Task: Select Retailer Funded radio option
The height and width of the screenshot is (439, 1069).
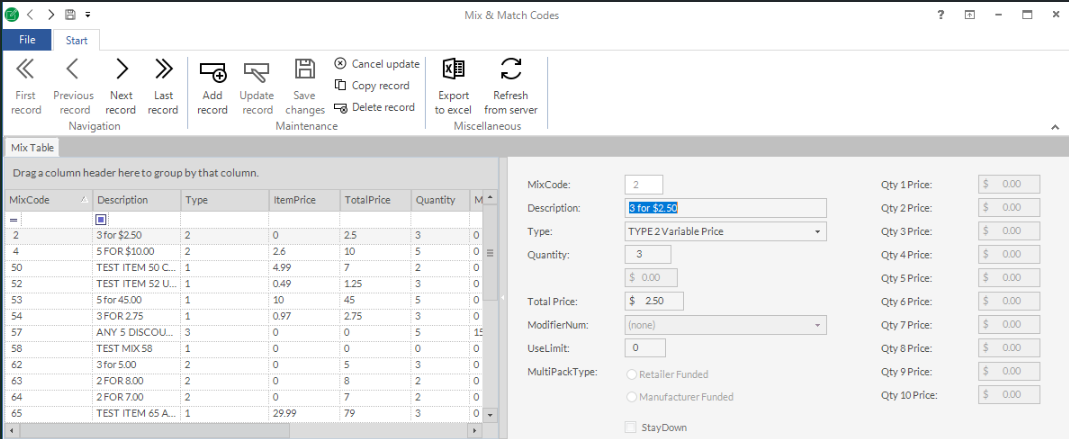Action: point(631,374)
